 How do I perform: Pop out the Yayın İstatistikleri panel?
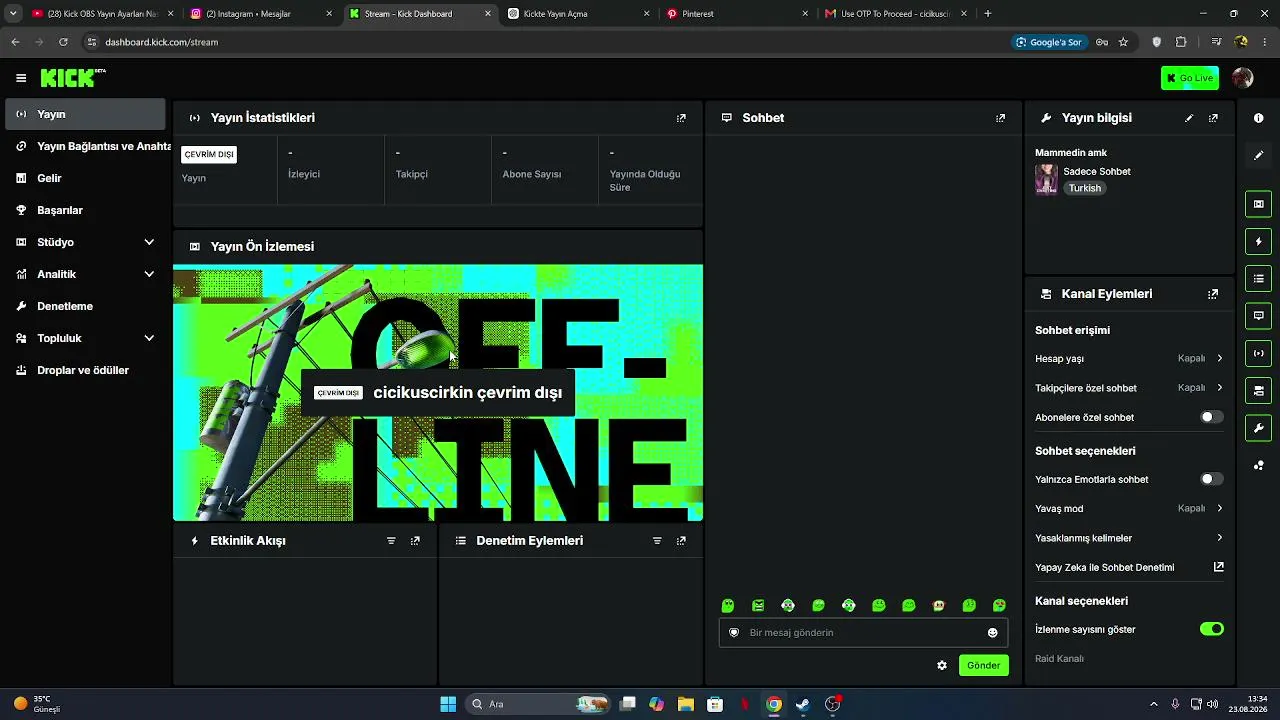[681, 118]
